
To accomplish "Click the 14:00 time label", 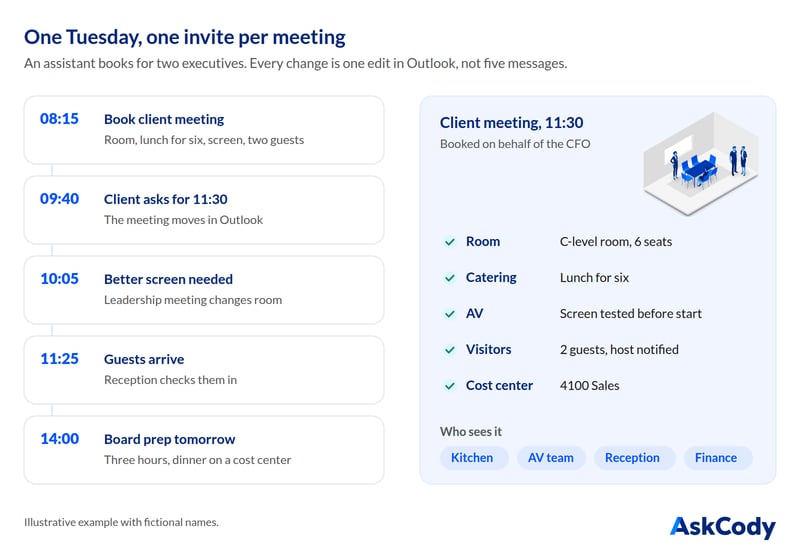I will point(60,439).
